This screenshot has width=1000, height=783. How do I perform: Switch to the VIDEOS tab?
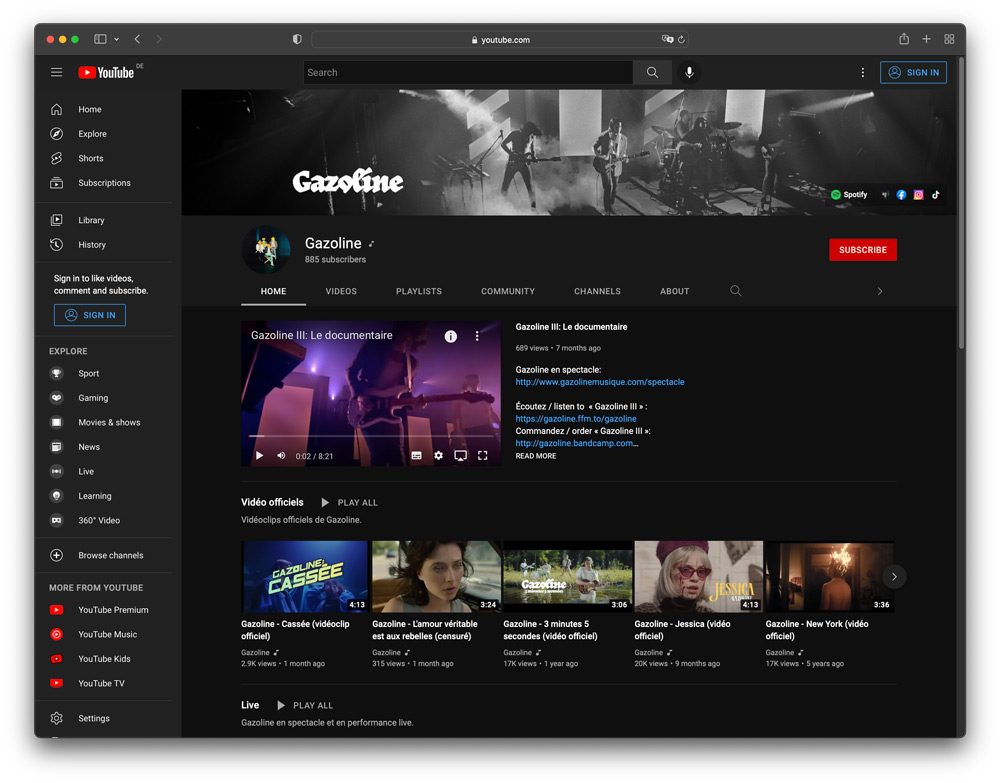tap(341, 291)
